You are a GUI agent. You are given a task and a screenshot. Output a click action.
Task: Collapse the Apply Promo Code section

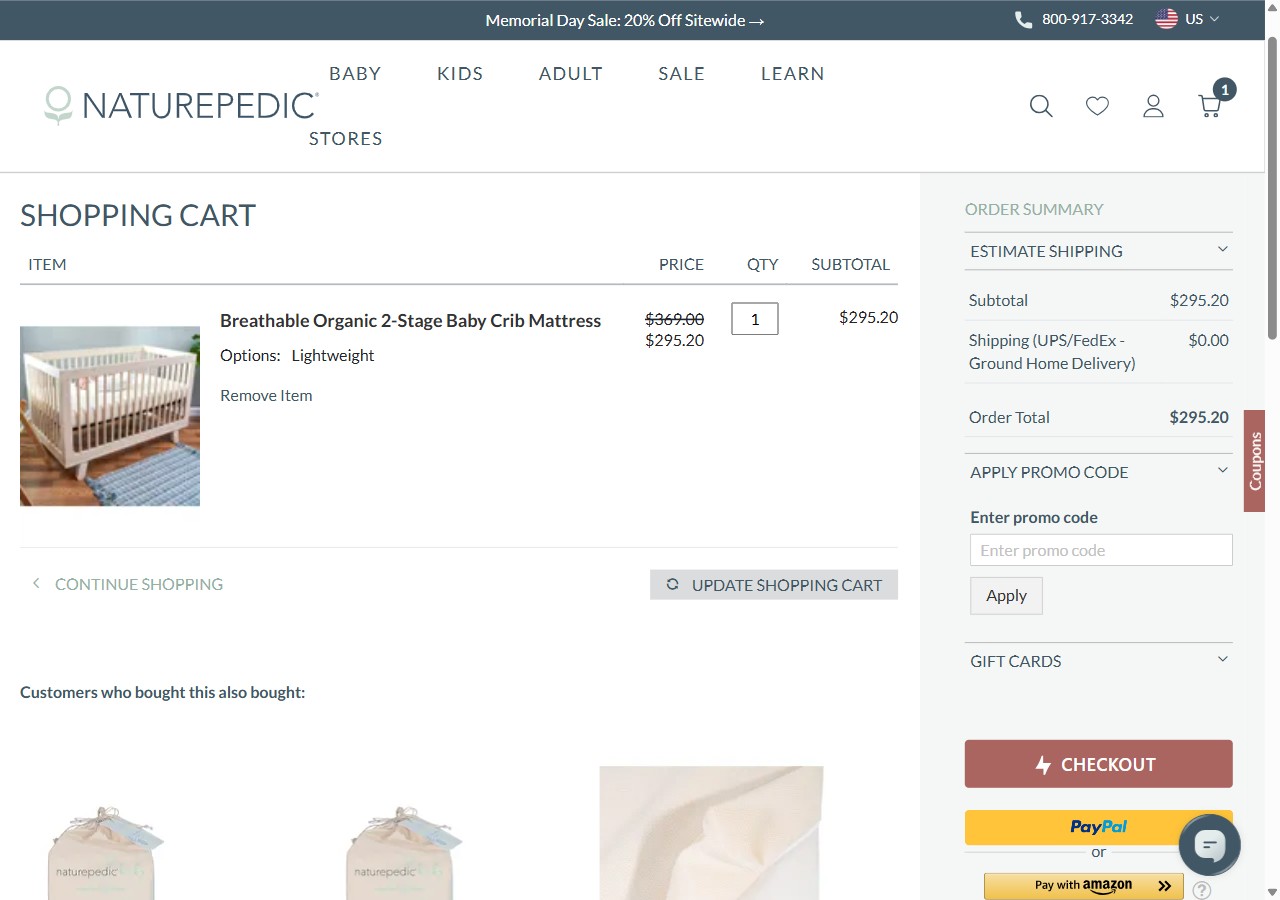coord(1098,472)
